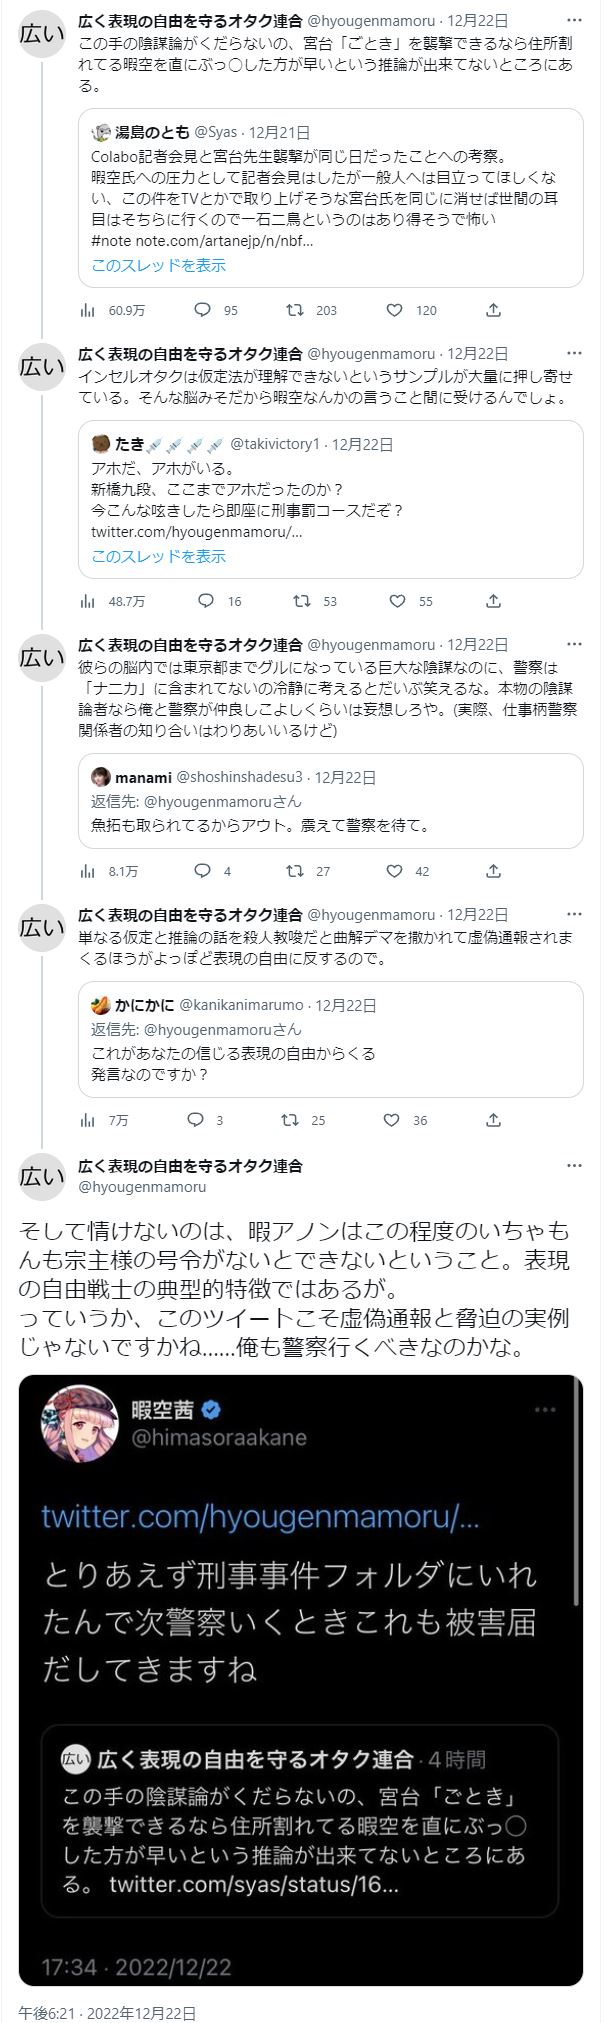The width and height of the screenshot is (604, 2023).
Task: Share the first tweet via share icon
Action: pyautogui.click(x=493, y=310)
